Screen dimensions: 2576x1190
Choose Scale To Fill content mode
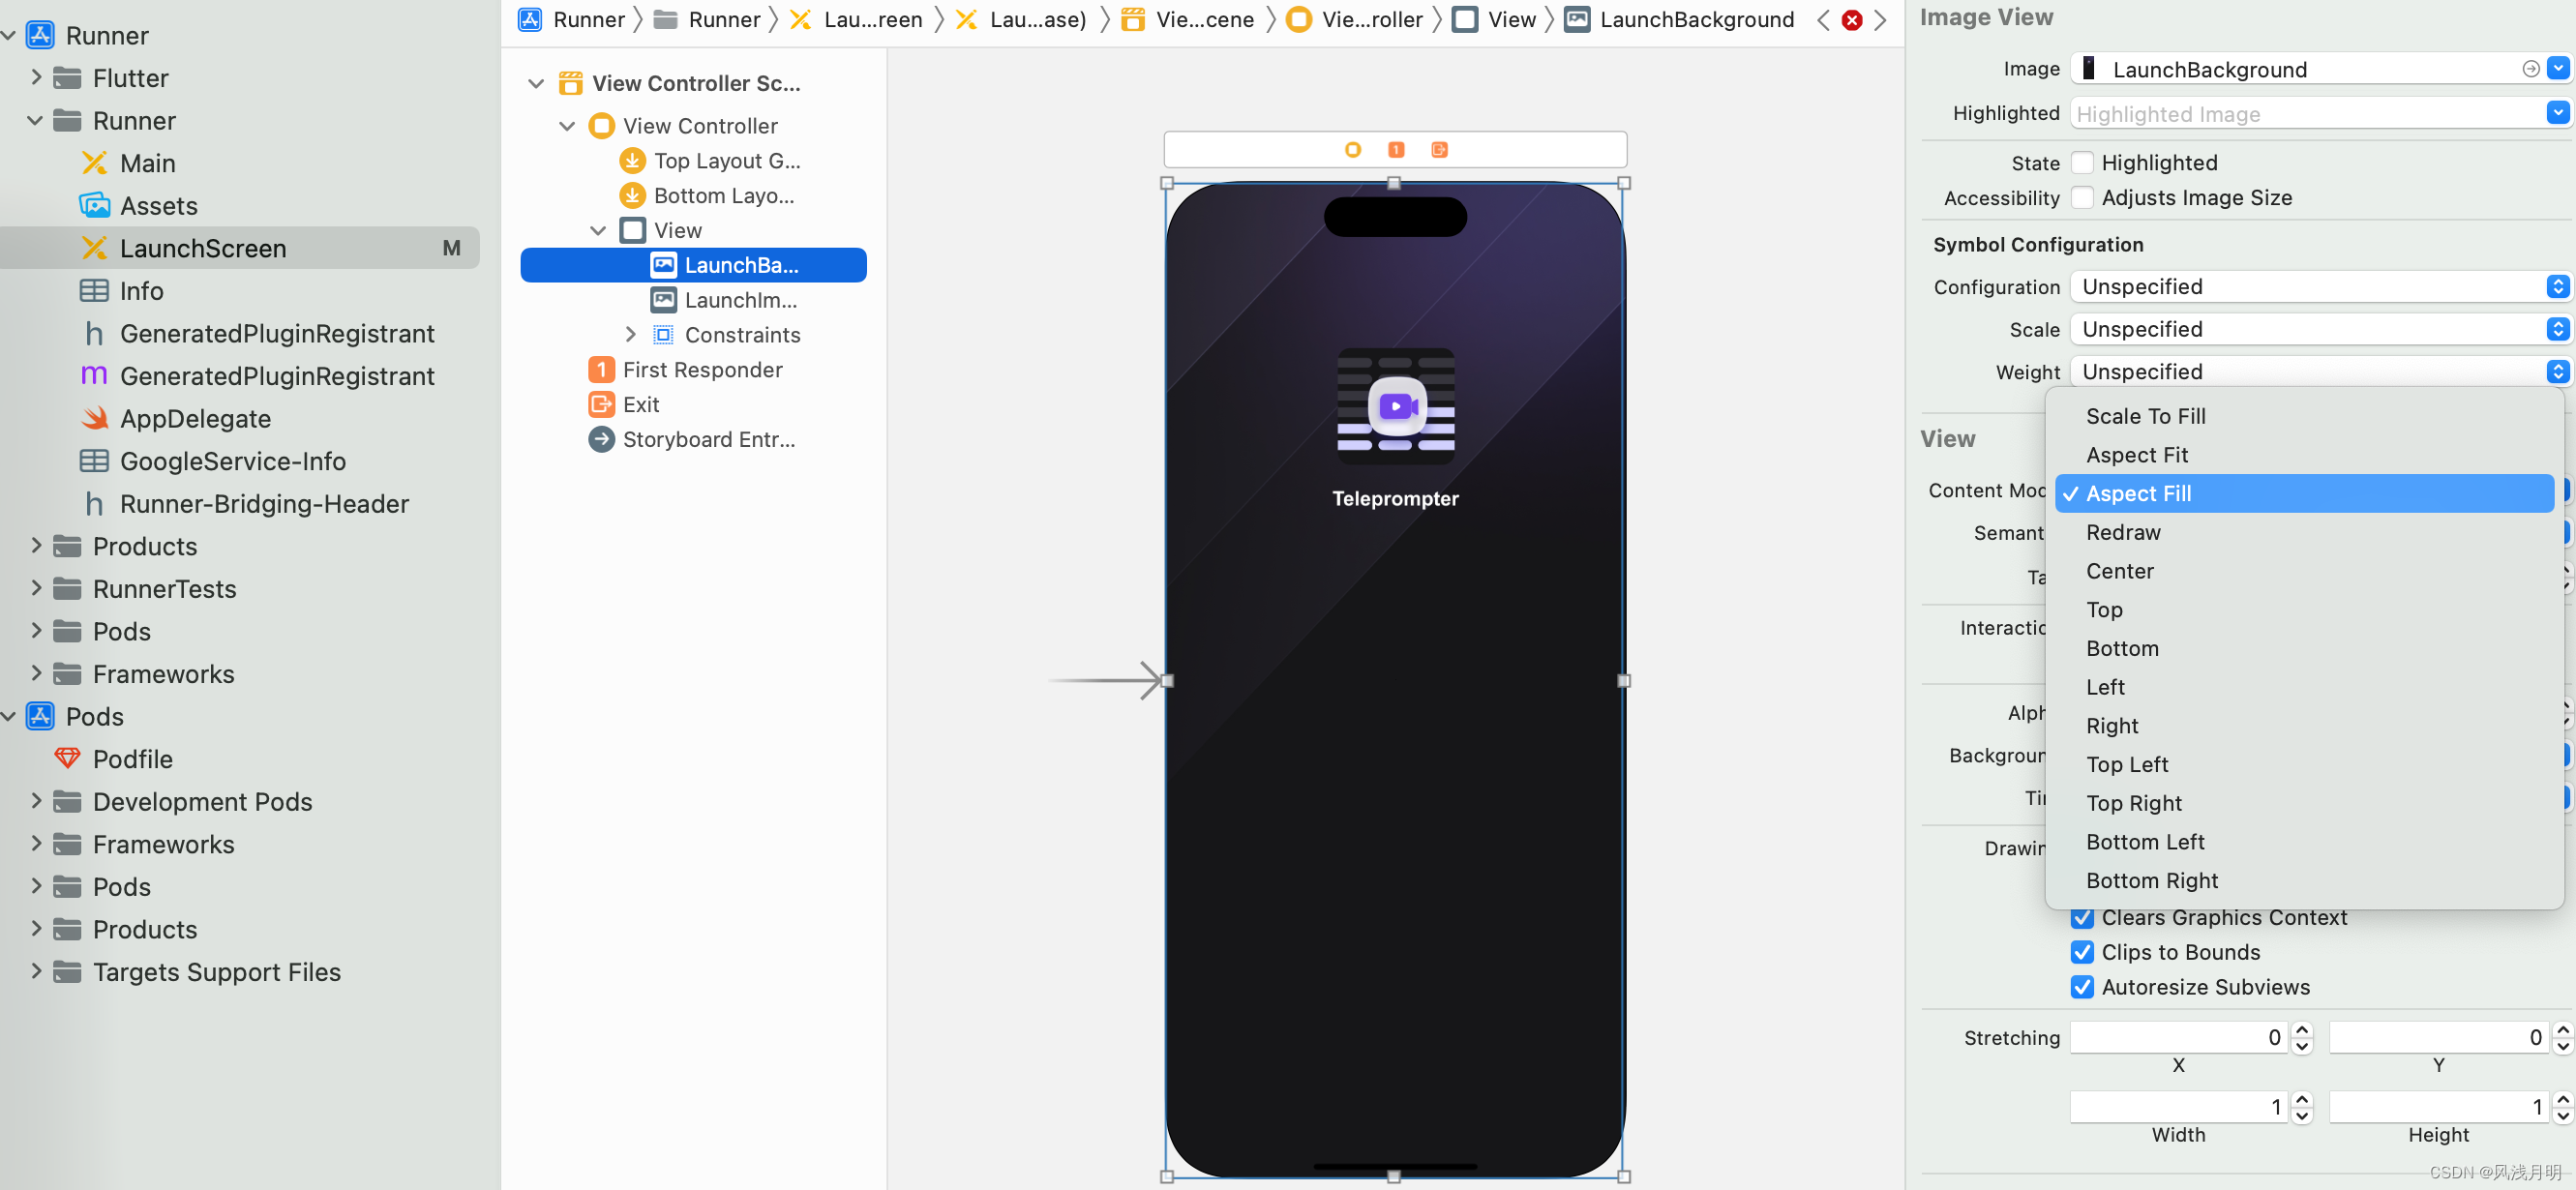(x=2145, y=416)
